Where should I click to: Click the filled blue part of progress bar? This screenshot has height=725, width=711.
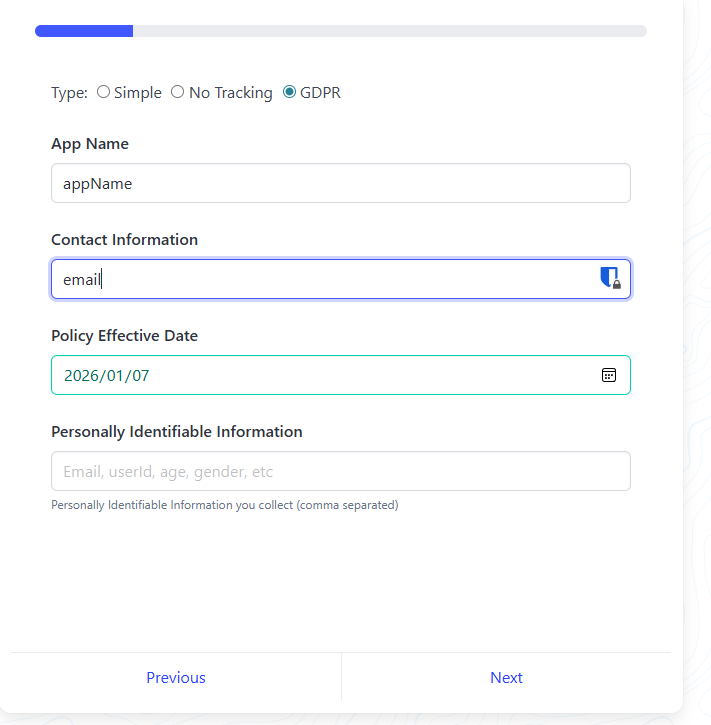pos(84,31)
